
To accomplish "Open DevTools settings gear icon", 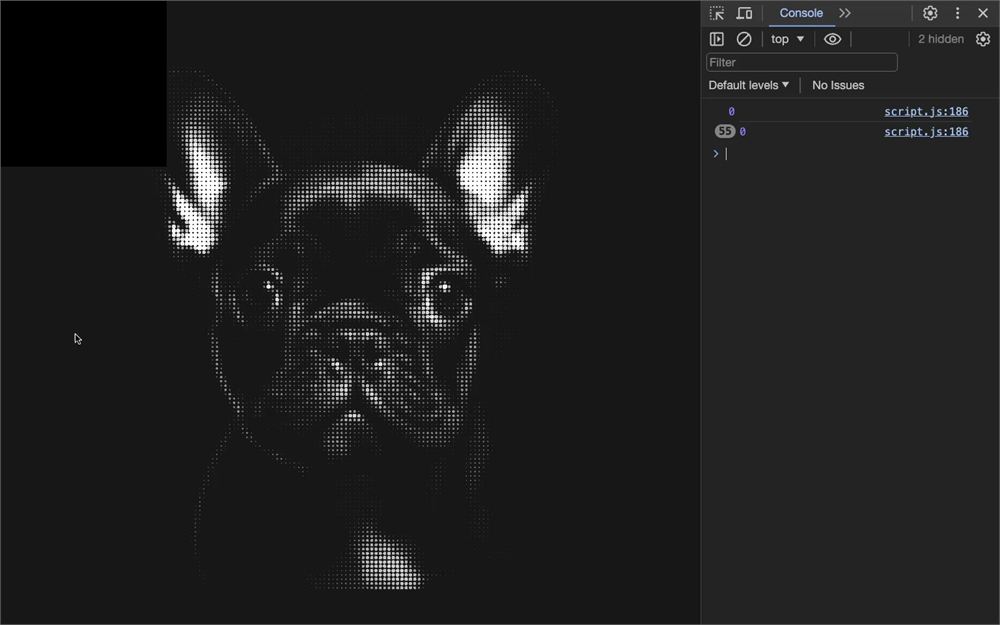I will coord(930,13).
